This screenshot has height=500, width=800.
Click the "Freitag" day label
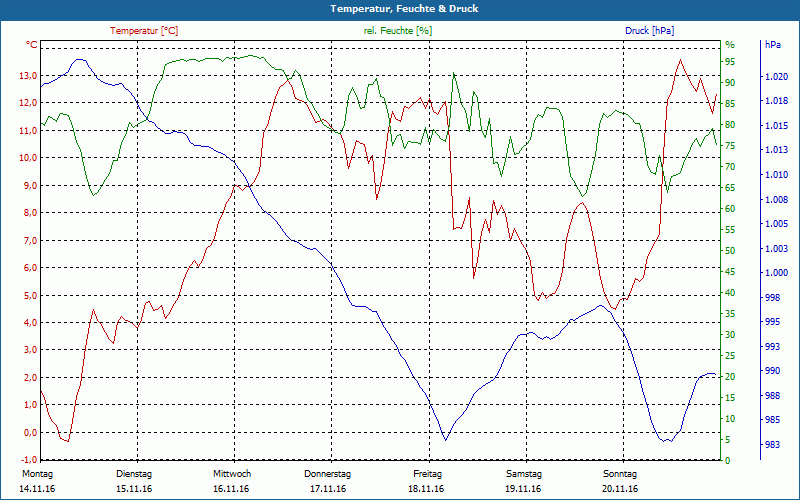428,474
